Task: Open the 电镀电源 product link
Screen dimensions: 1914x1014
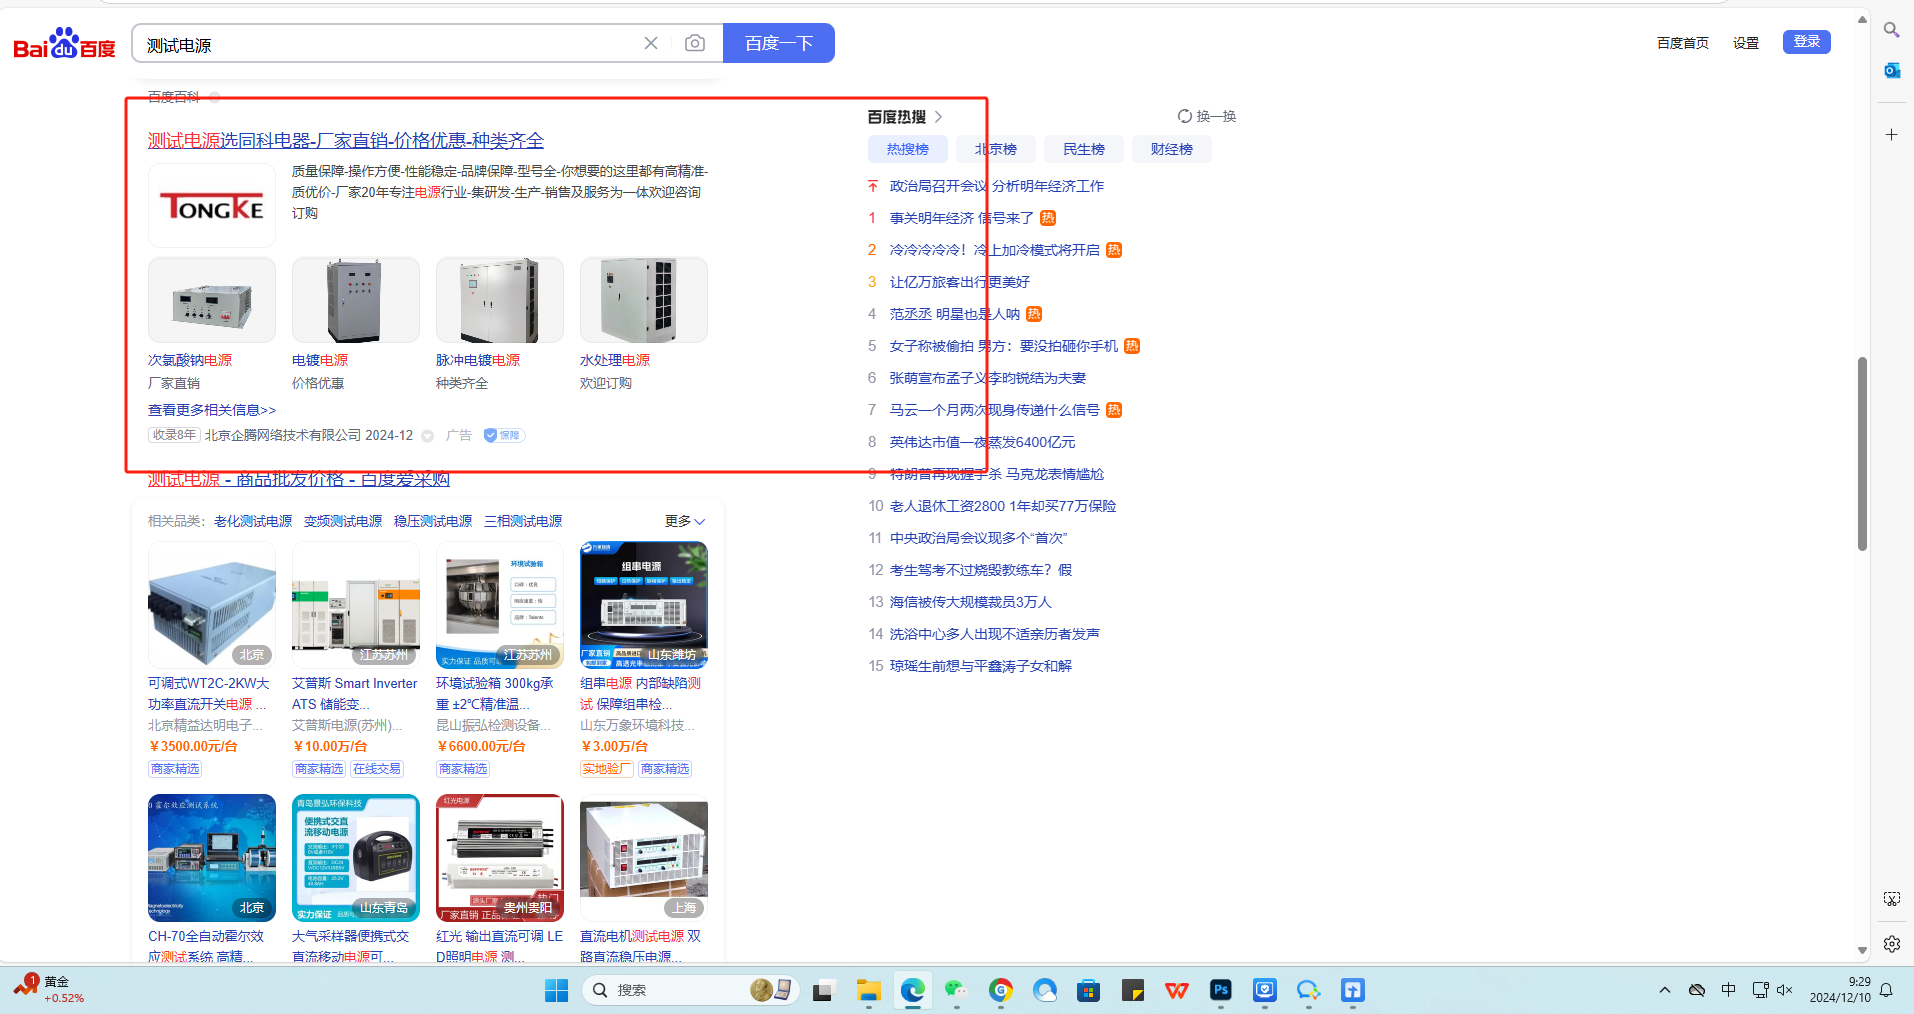Action: 320,360
